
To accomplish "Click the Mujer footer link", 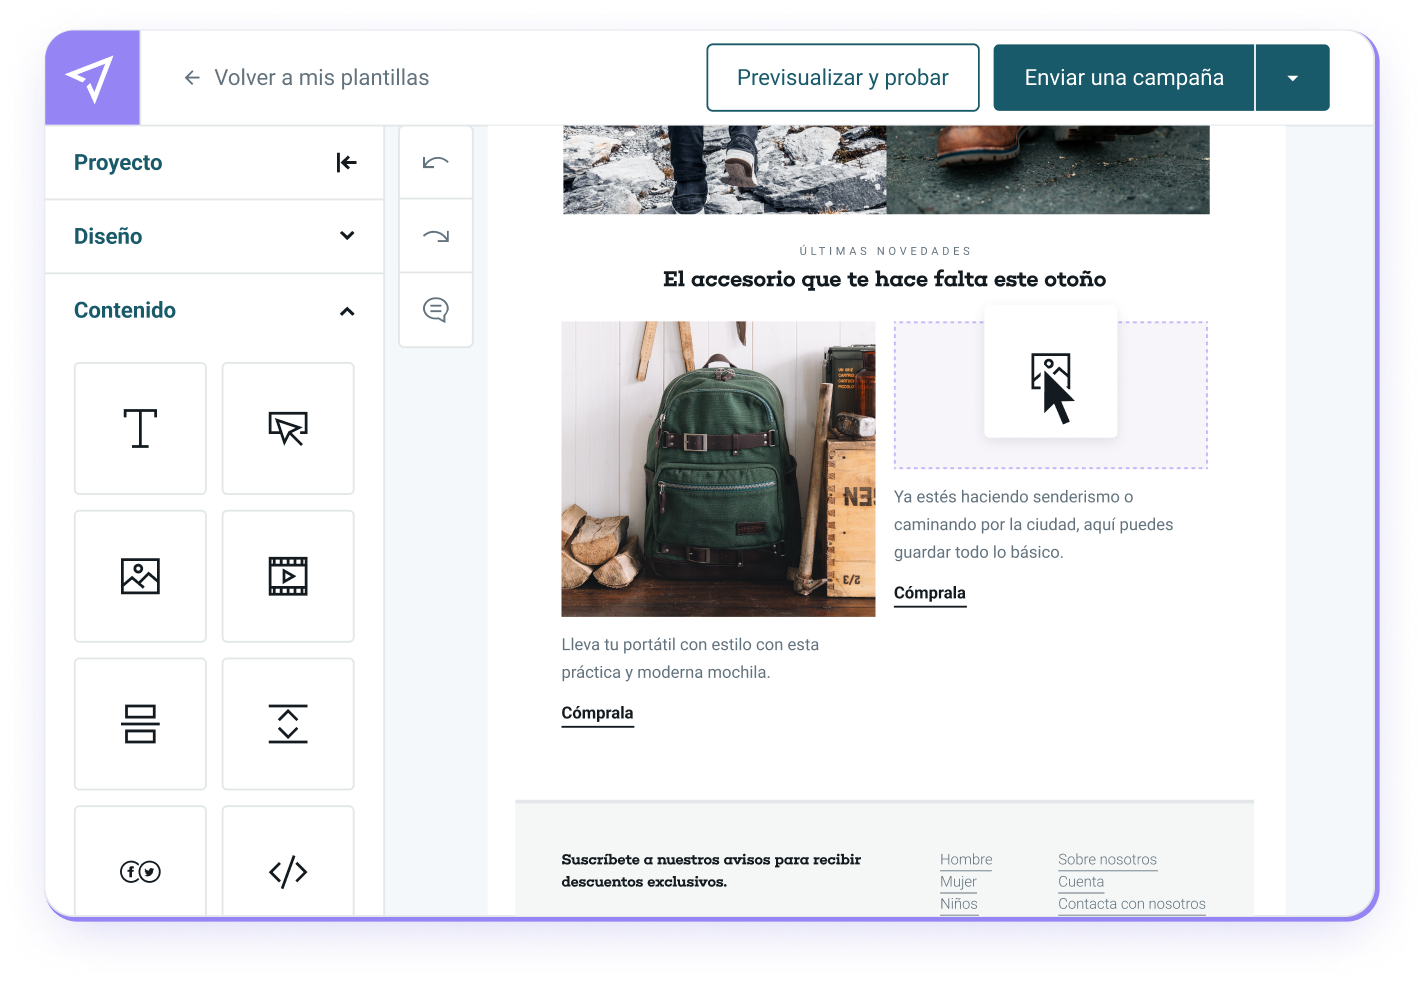I will [x=958, y=882].
